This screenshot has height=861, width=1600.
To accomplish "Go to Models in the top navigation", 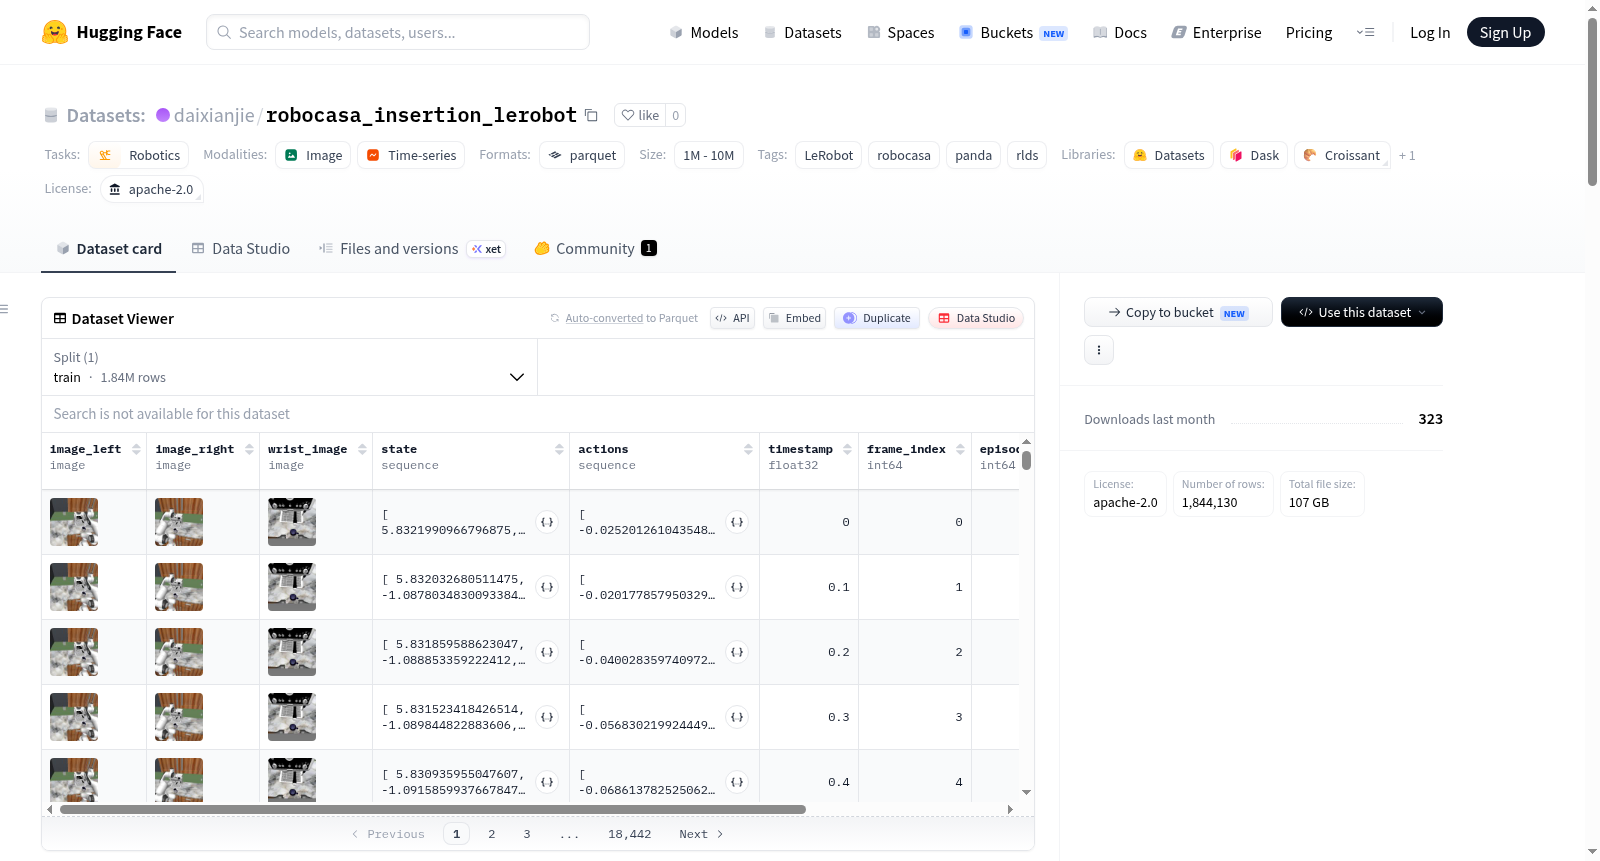I will pyautogui.click(x=704, y=32).
